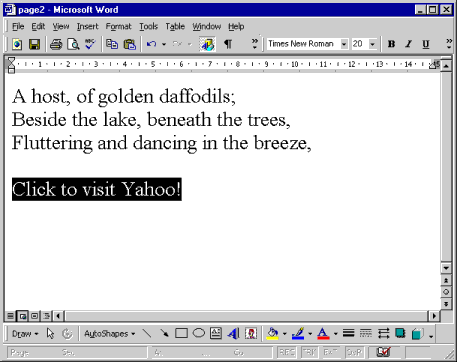Click the horizontal scrollbar right arrow
This screenshot has width=457, height=362.
[434, 316]
